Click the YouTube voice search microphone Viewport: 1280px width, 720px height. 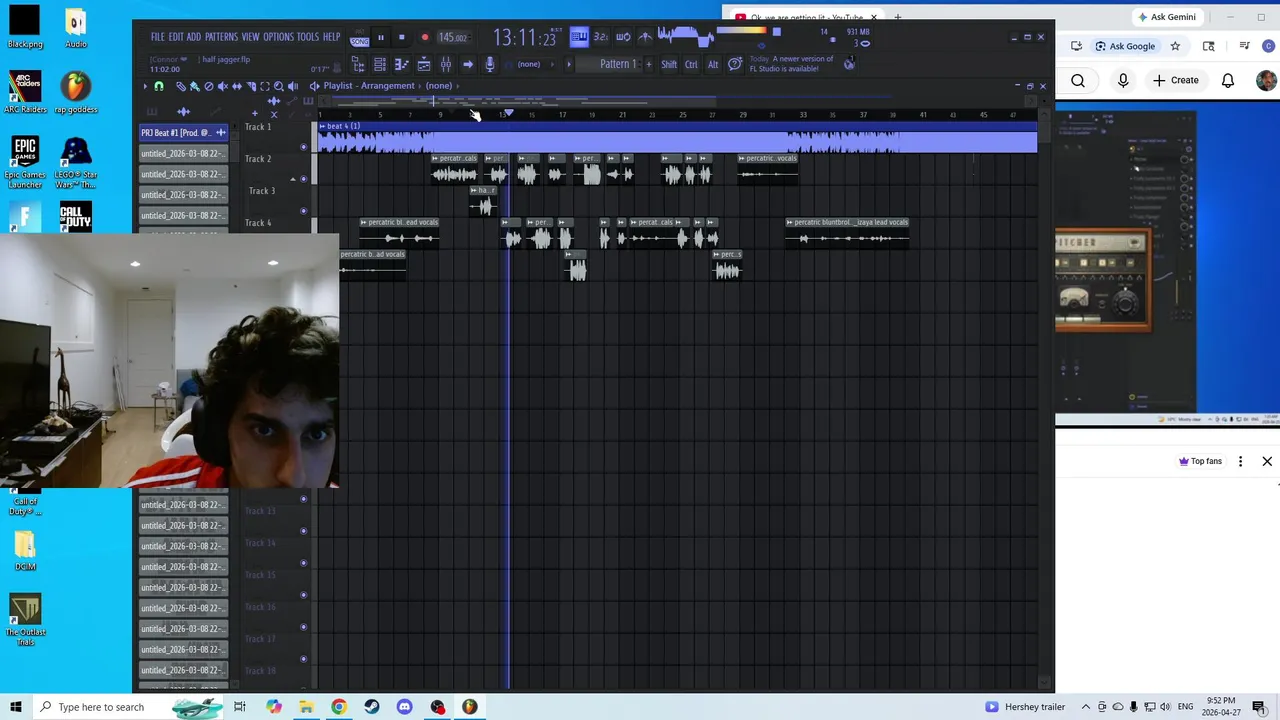[1123, 80]
